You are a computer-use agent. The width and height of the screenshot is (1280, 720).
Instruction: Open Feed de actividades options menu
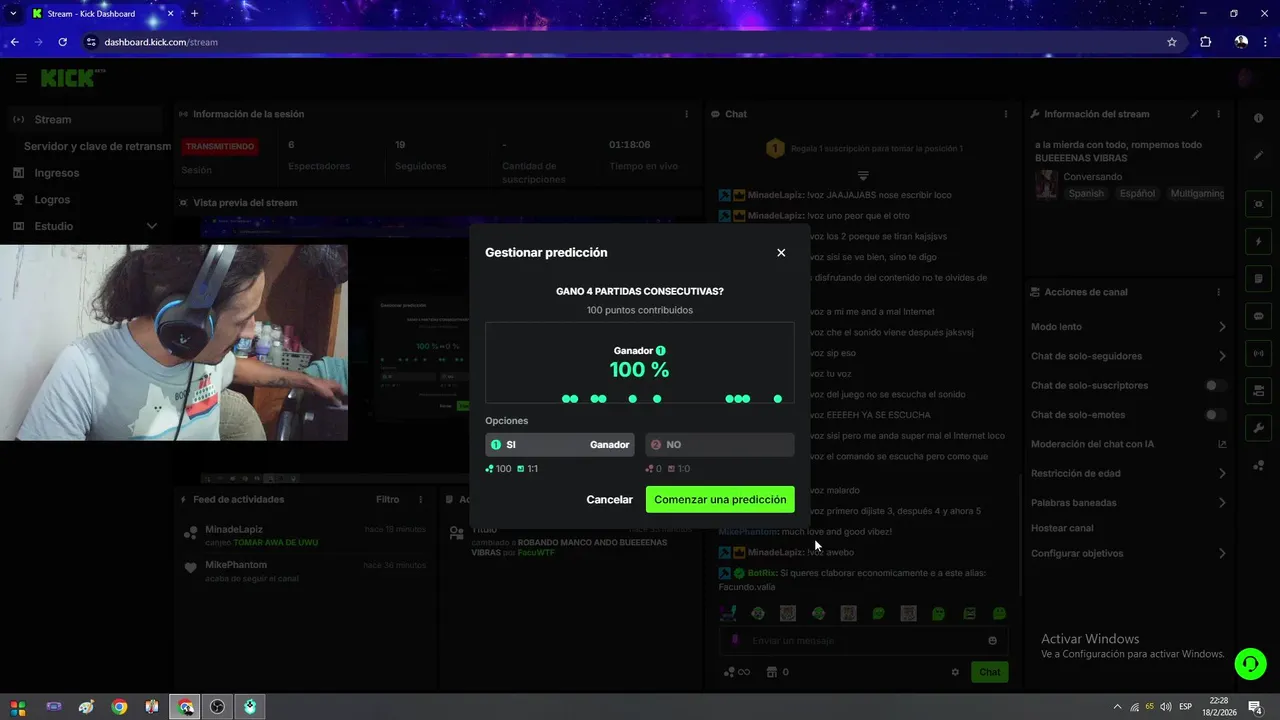click(x=420, y=499)
